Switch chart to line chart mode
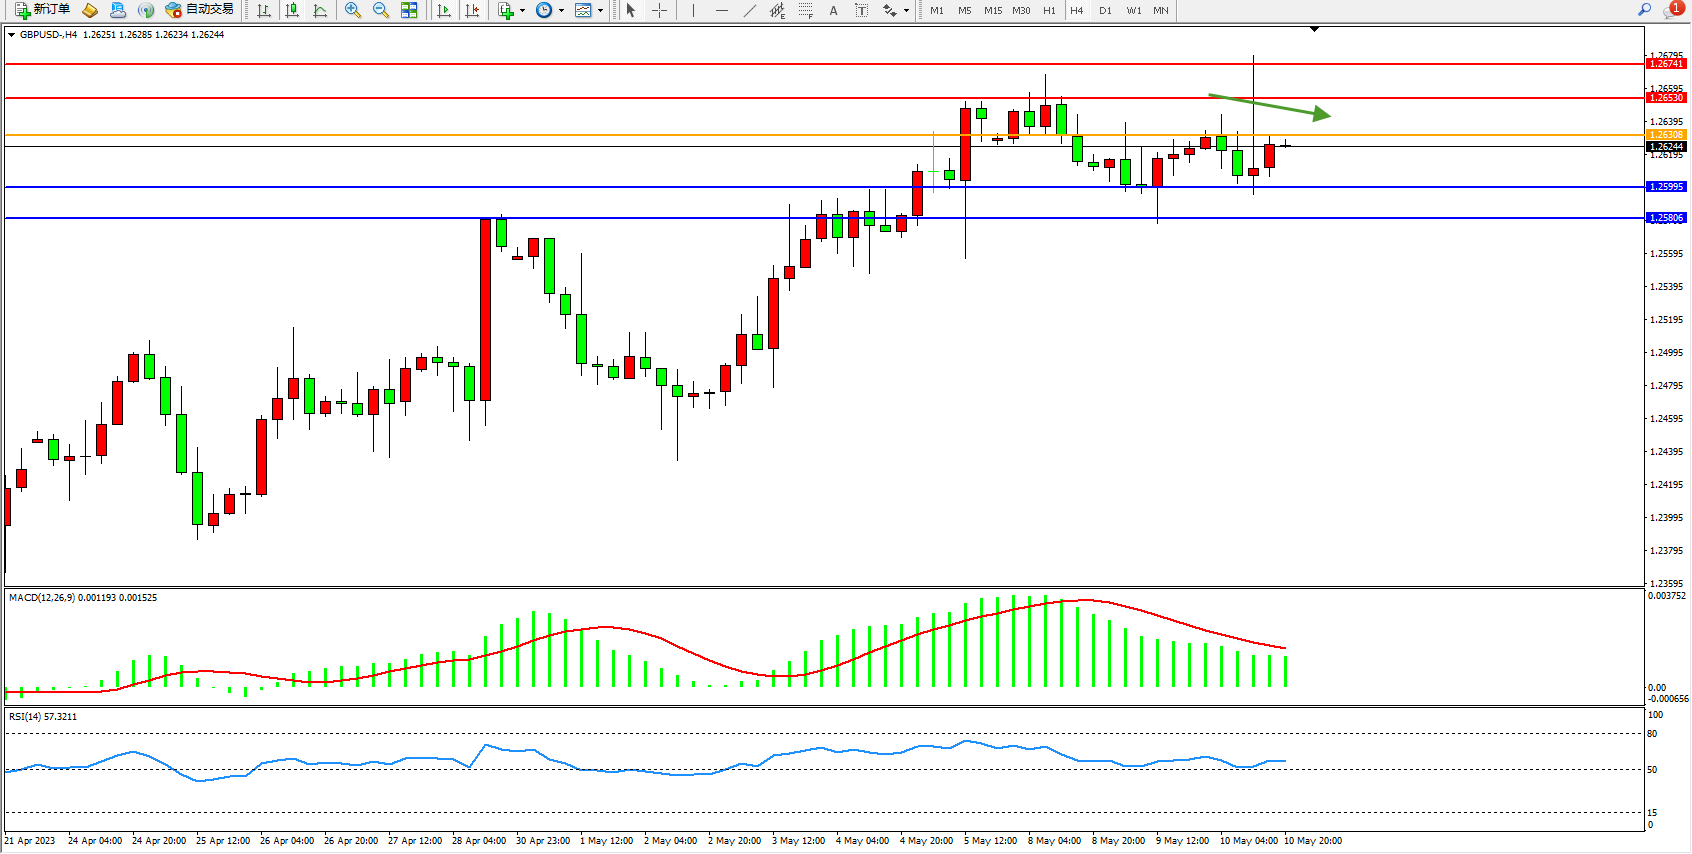 320,10
